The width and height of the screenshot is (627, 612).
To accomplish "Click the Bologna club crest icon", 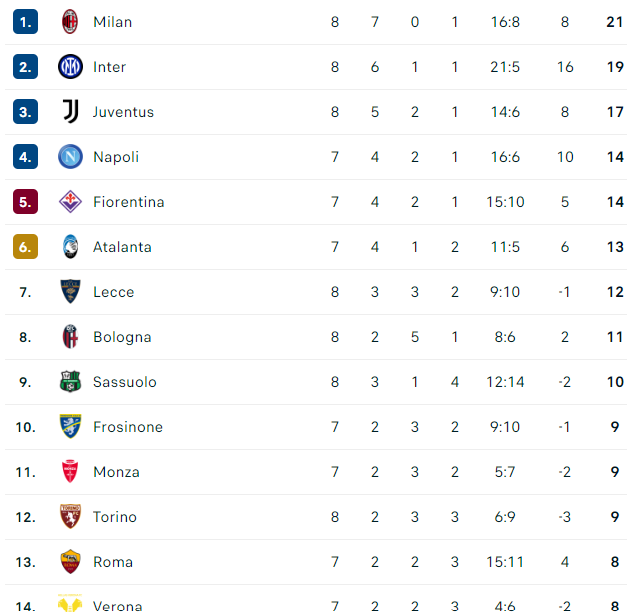I will (x=70, y=337).
